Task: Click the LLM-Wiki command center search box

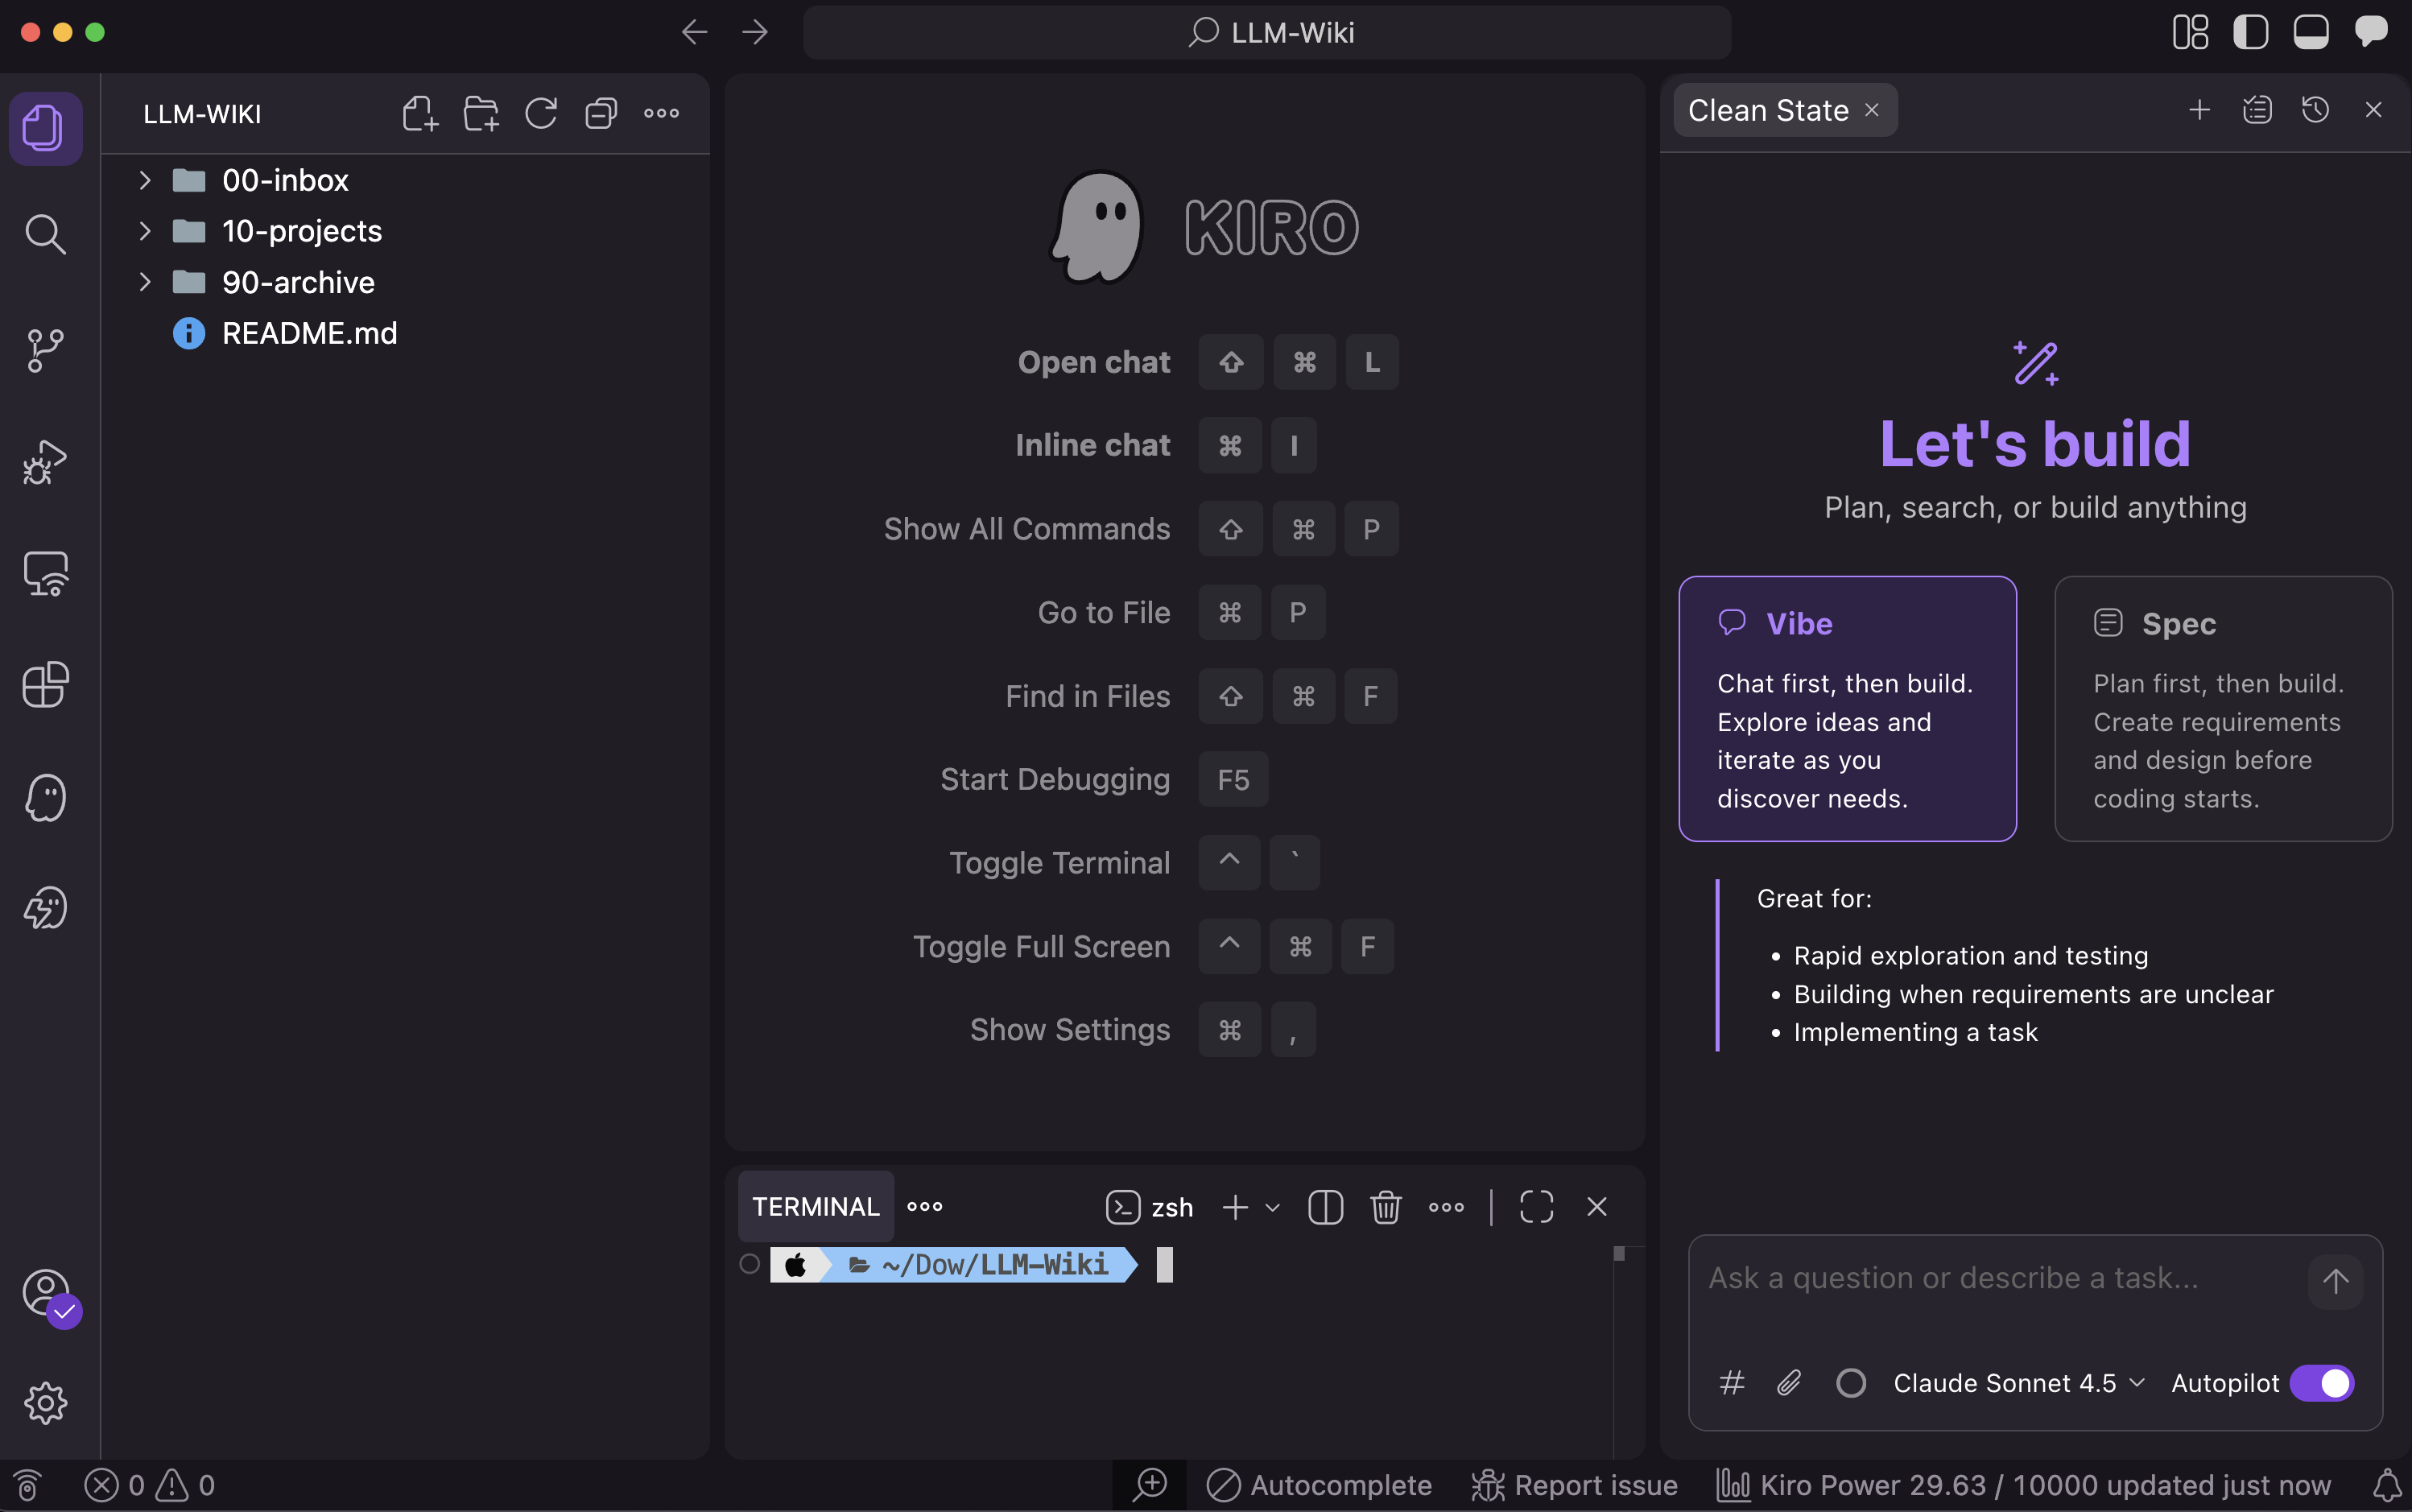Action: (x=1267, y=32)
